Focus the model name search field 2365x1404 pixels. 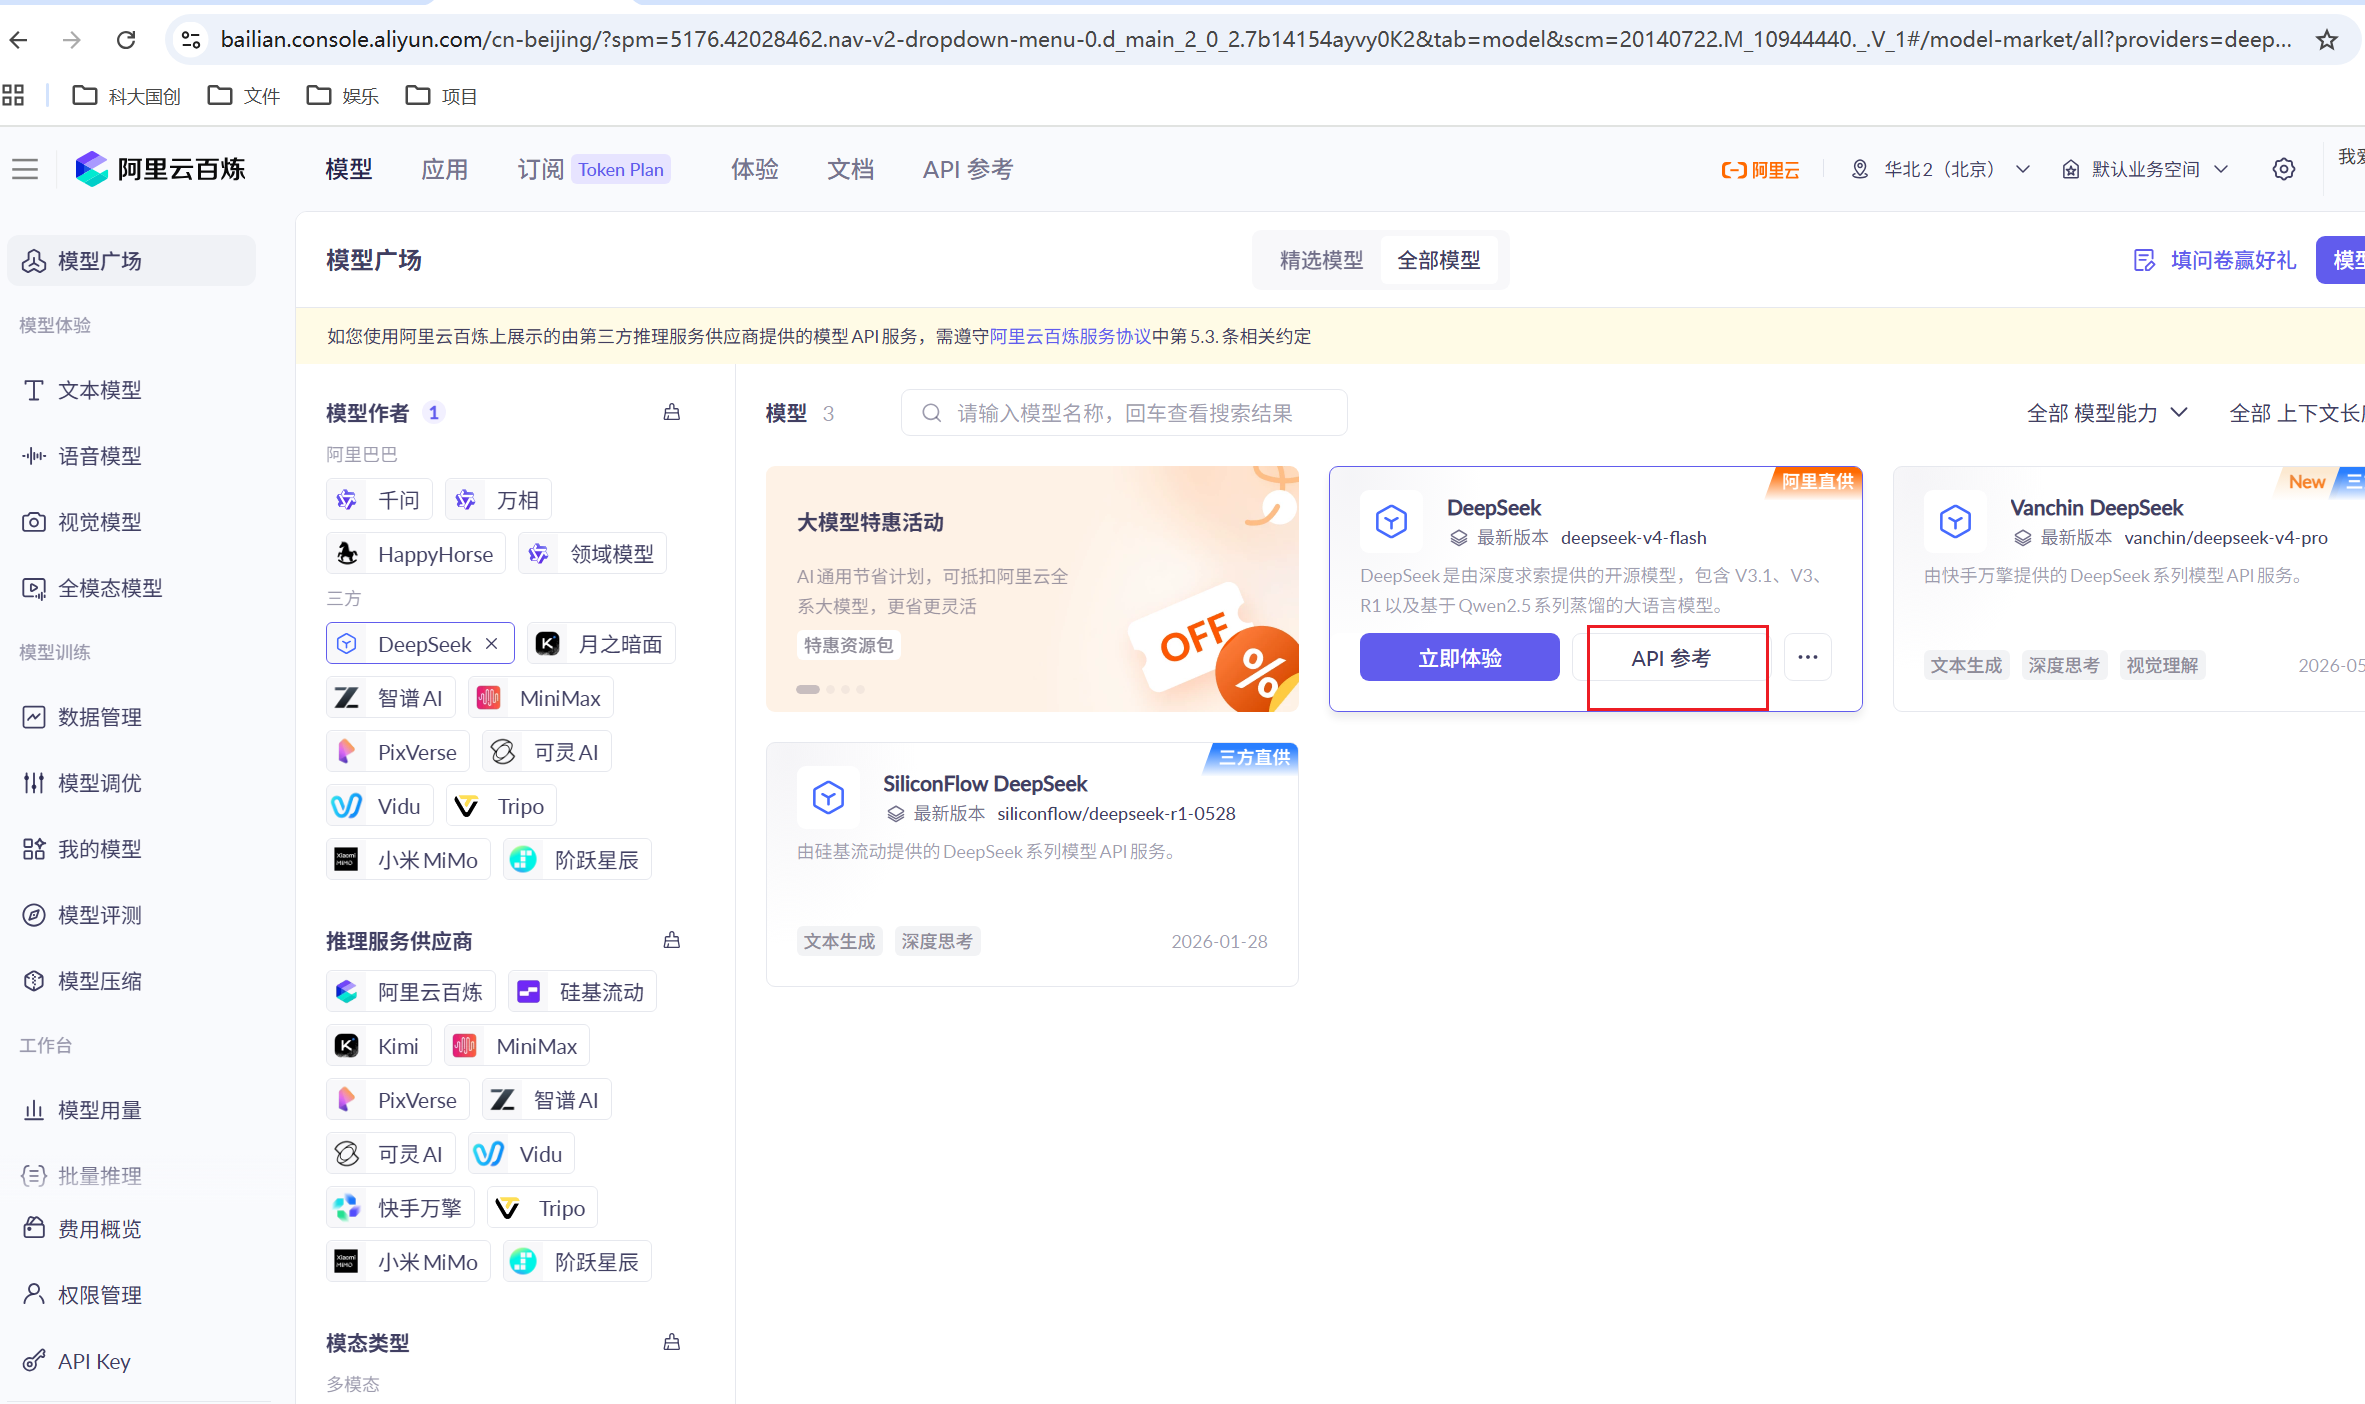(x=1124, y=413)
